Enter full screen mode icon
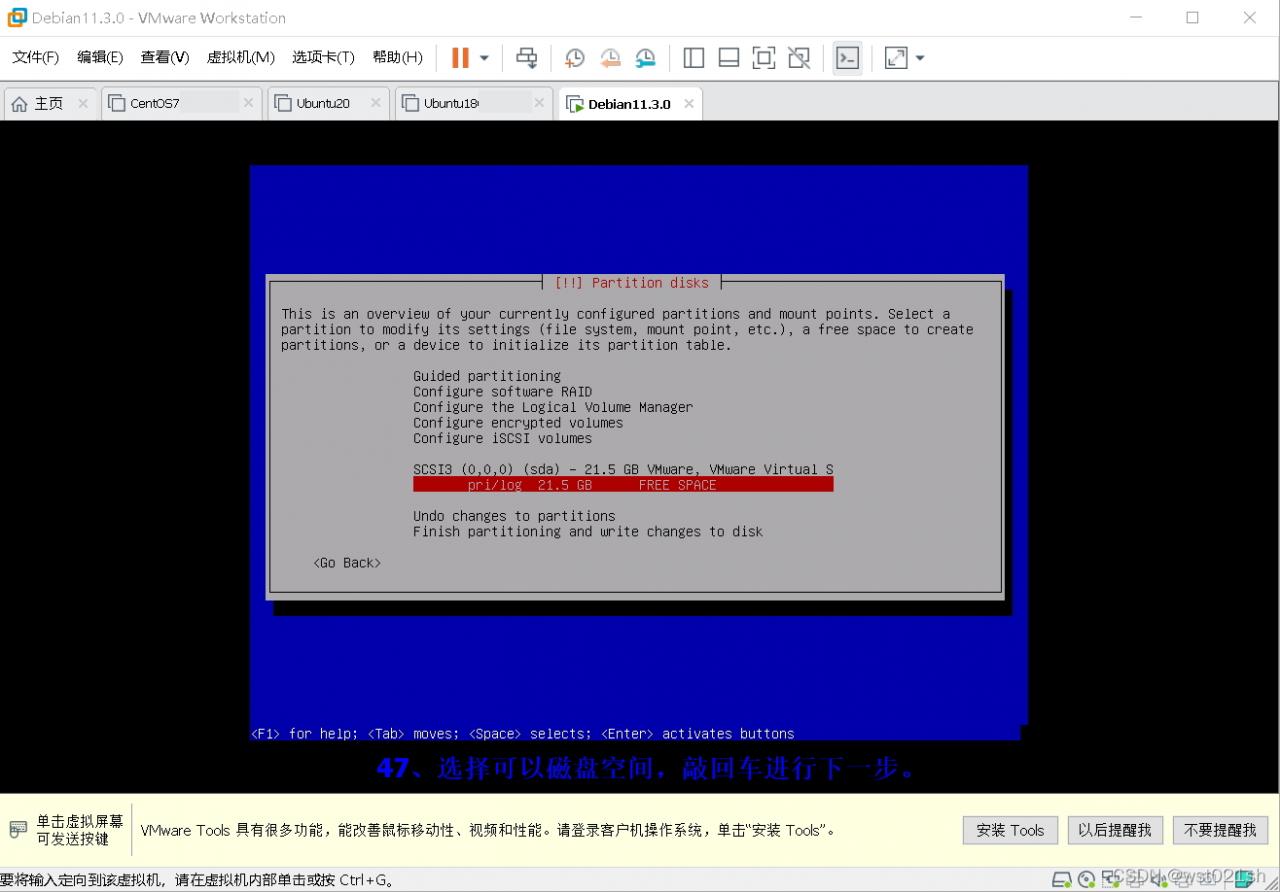The image size is (1280, 892). [x=764, y=58]
